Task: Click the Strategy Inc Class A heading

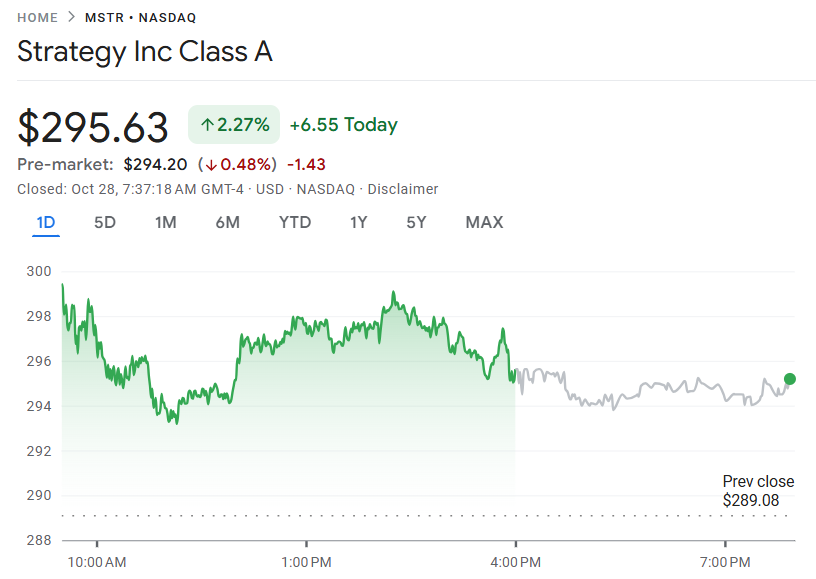Action: tap(145, 52)
